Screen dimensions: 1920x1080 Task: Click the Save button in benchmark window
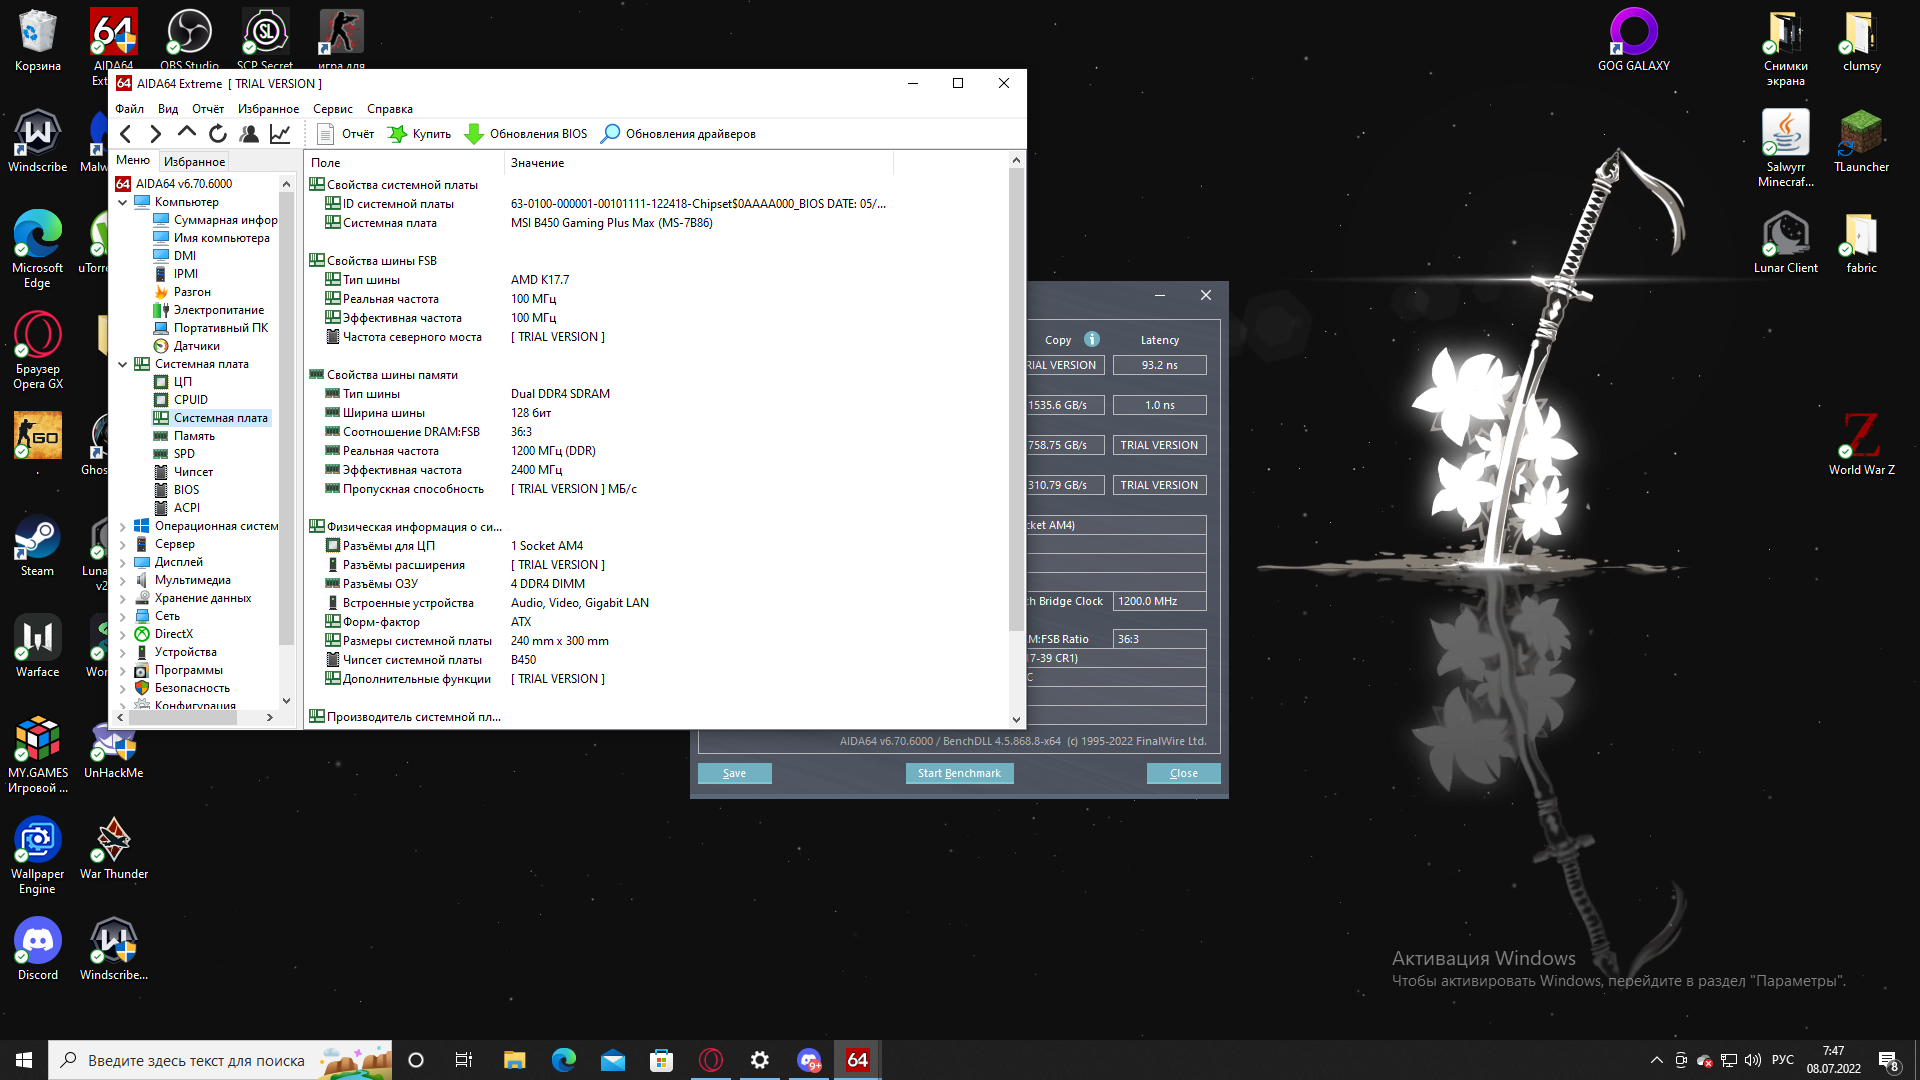click(734, 773)
